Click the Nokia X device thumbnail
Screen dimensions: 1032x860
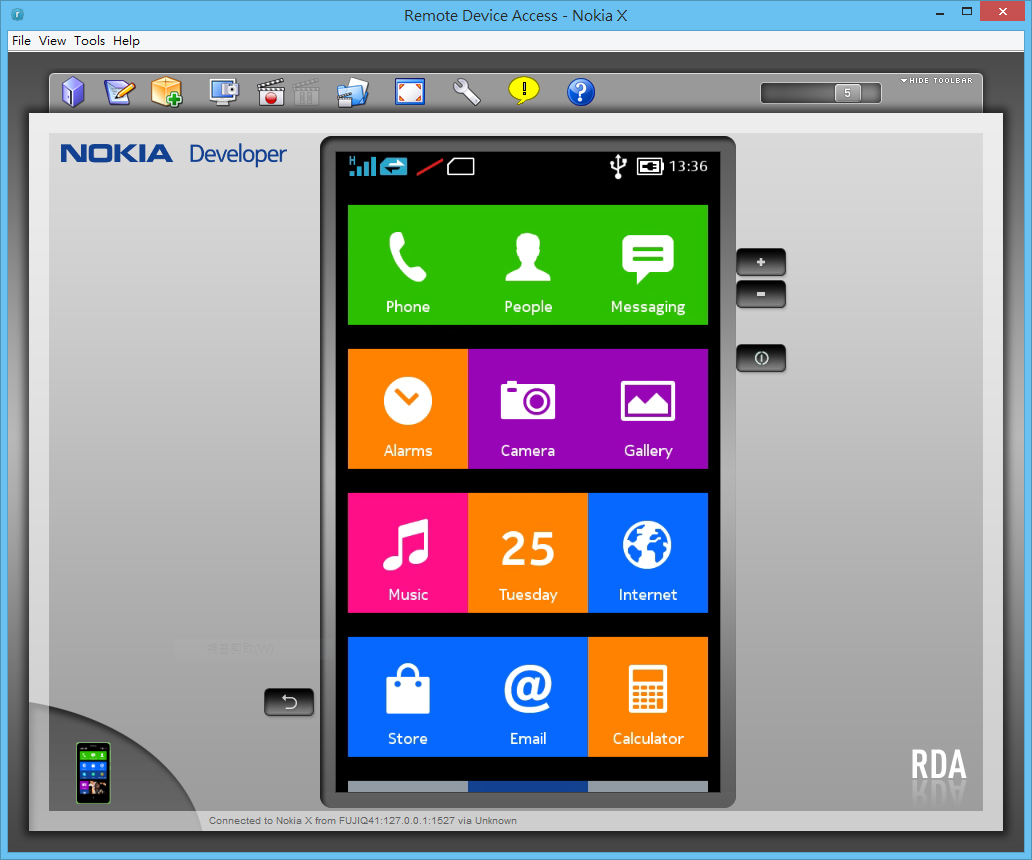(93, 773)
